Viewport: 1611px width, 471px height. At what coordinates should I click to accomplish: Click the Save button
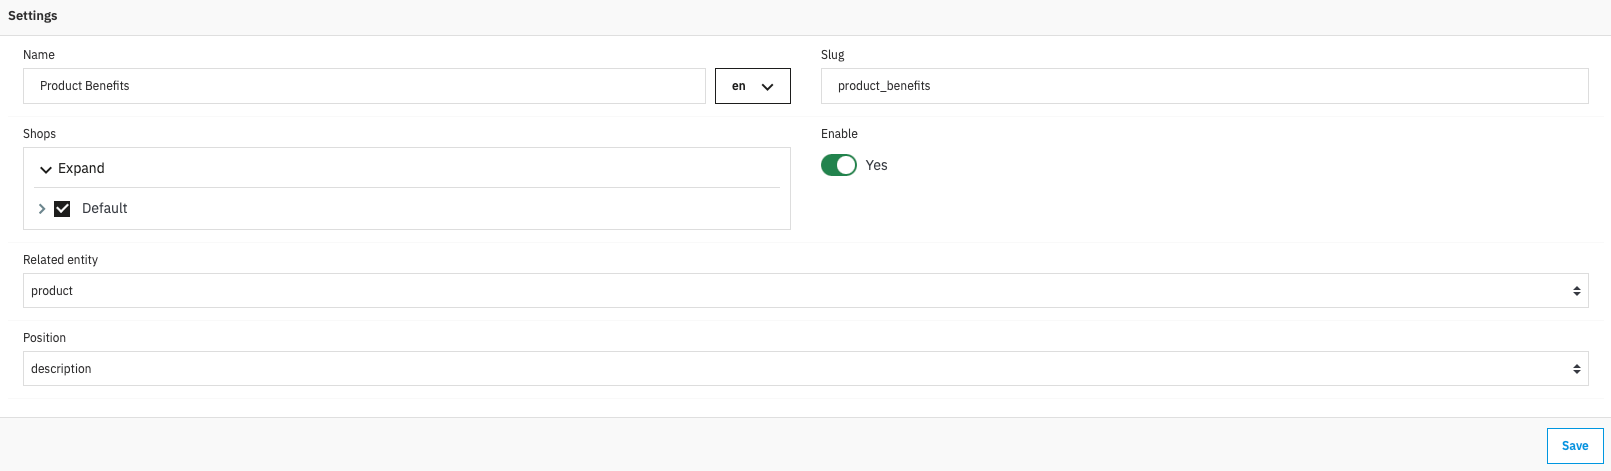coord(1574,446)
